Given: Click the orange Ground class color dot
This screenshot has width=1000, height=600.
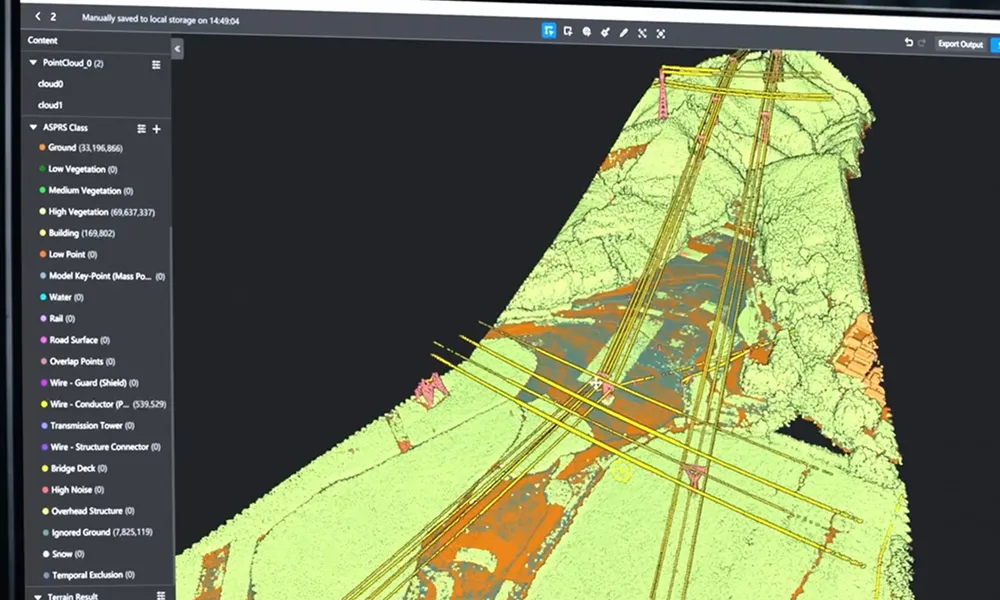Looking at the screenshot, I should (x=42, y=147).
